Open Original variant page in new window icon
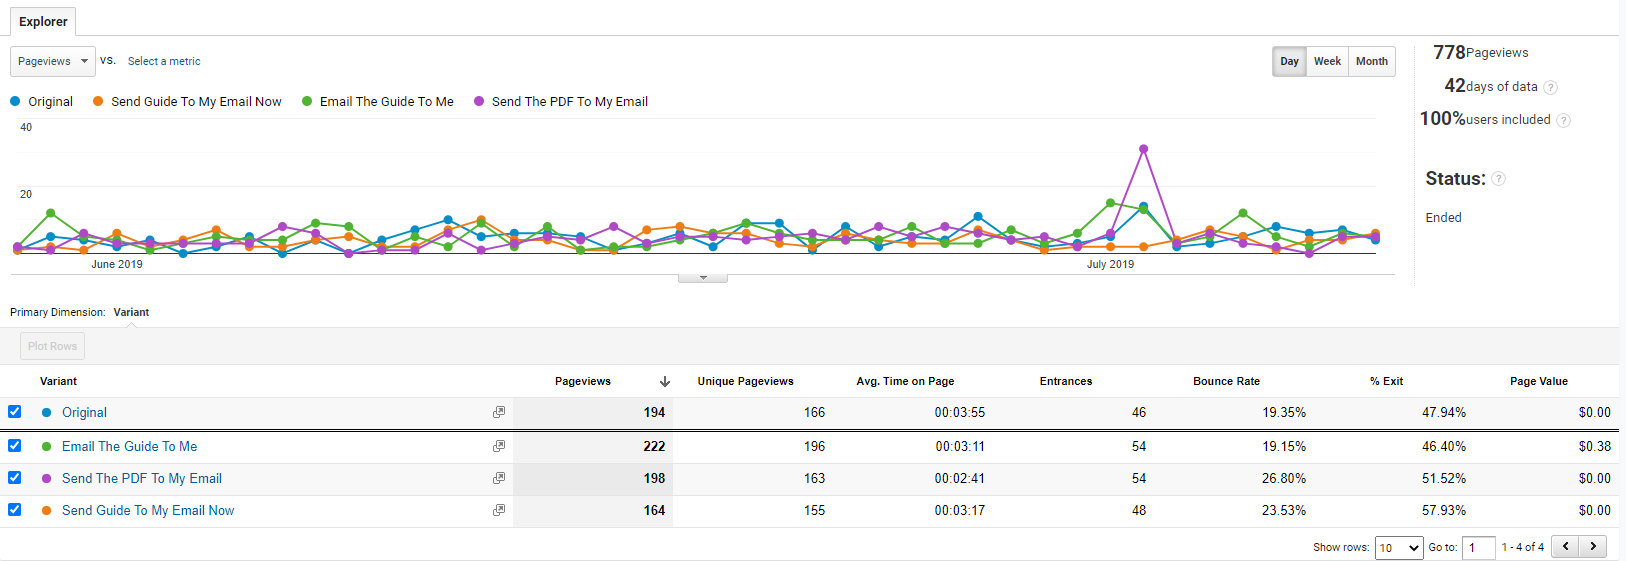 499,412
